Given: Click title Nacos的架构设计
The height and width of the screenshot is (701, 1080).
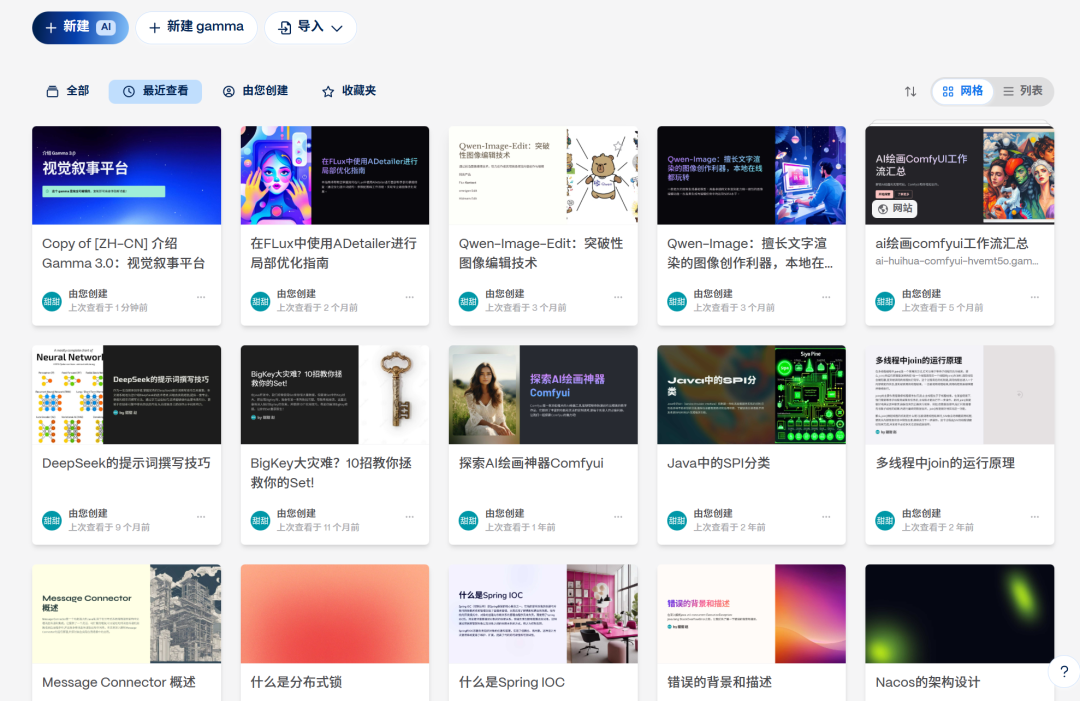Looking at the screenshot, I should click(928, 682).
